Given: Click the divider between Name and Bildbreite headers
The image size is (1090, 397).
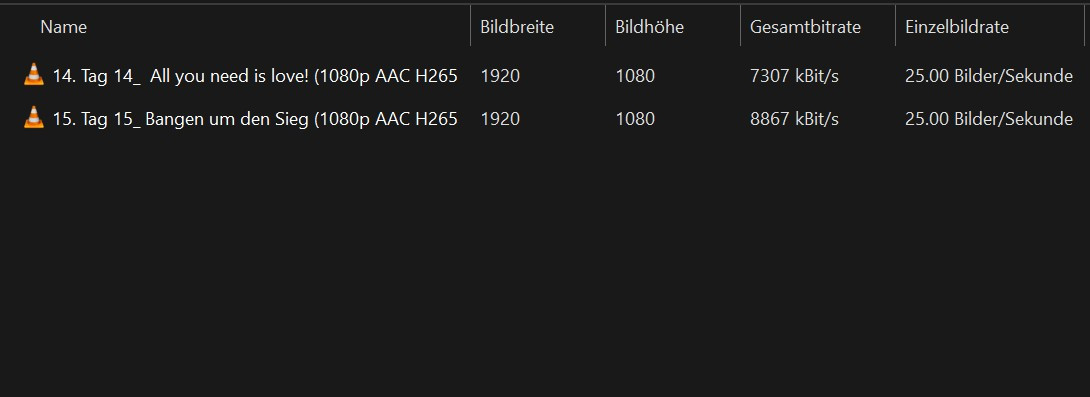Looking at the screenshot, I should coord(471,26).
